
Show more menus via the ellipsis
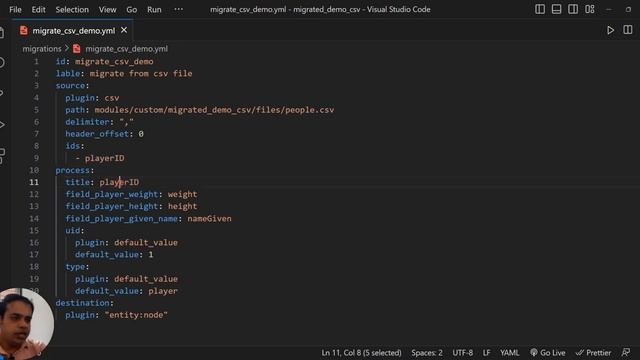(x=178, y=9)
